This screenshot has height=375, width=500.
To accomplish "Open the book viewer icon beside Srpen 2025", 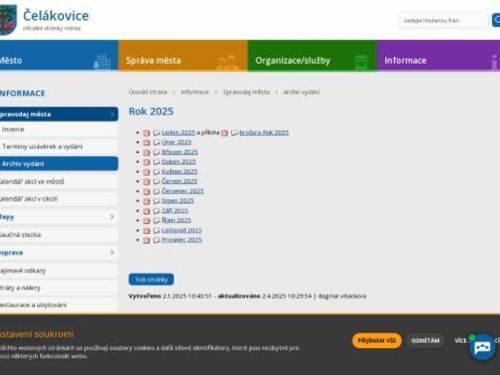I will pyautogui.click(x=156, y=201).
